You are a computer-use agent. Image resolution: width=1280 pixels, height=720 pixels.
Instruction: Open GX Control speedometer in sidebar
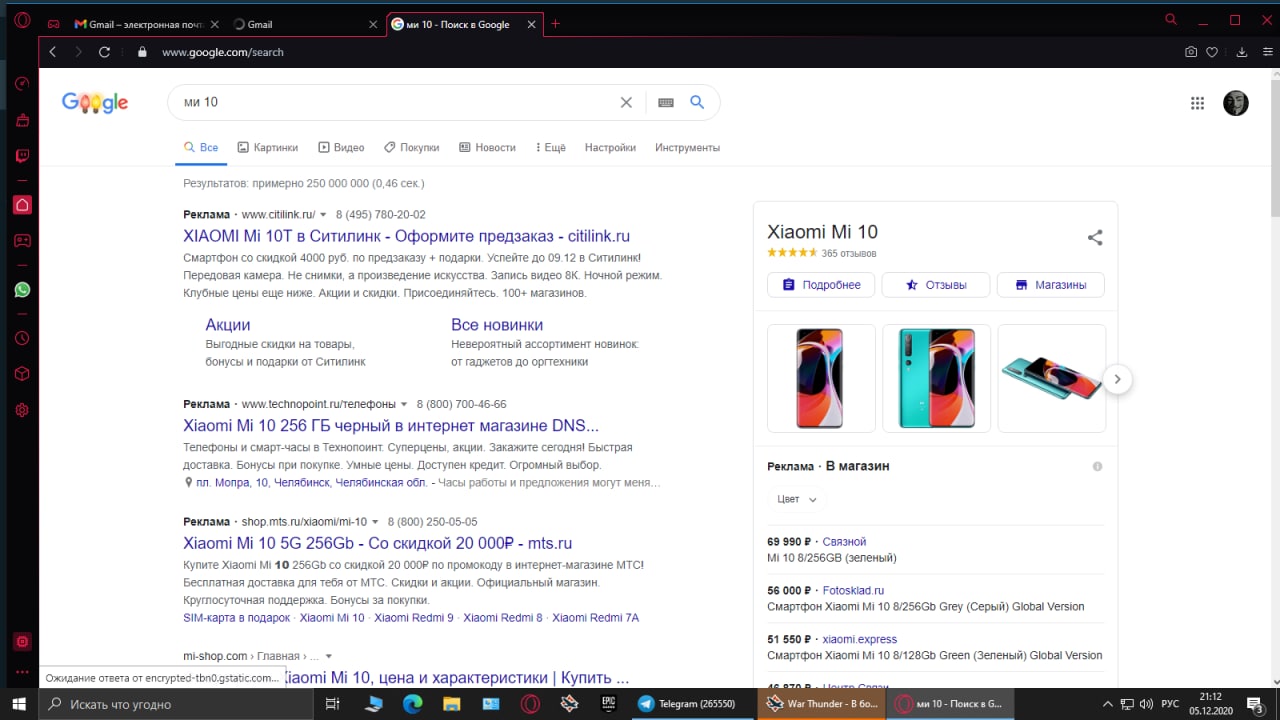coord(22,84)
